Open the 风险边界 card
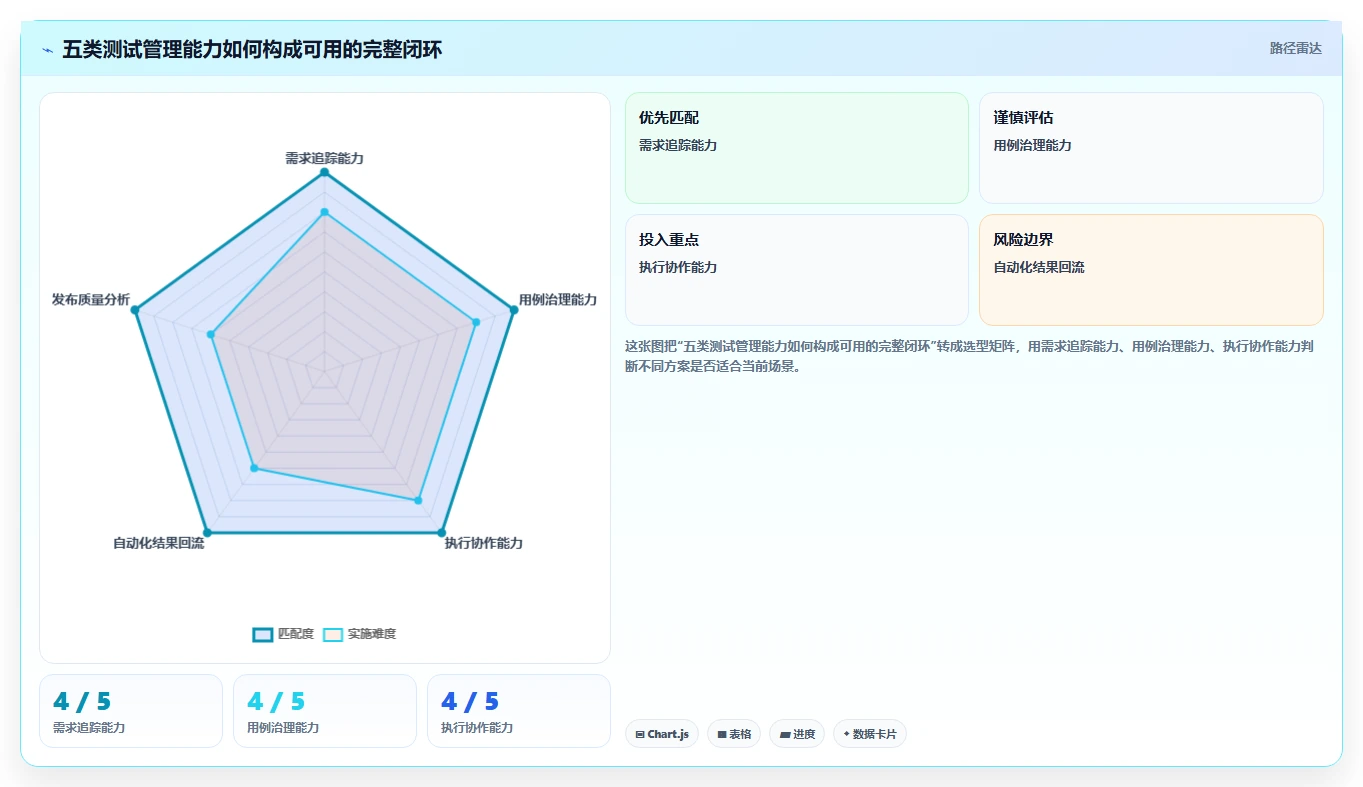This screenshot has height=787, width=1363. click(1151, 270)
